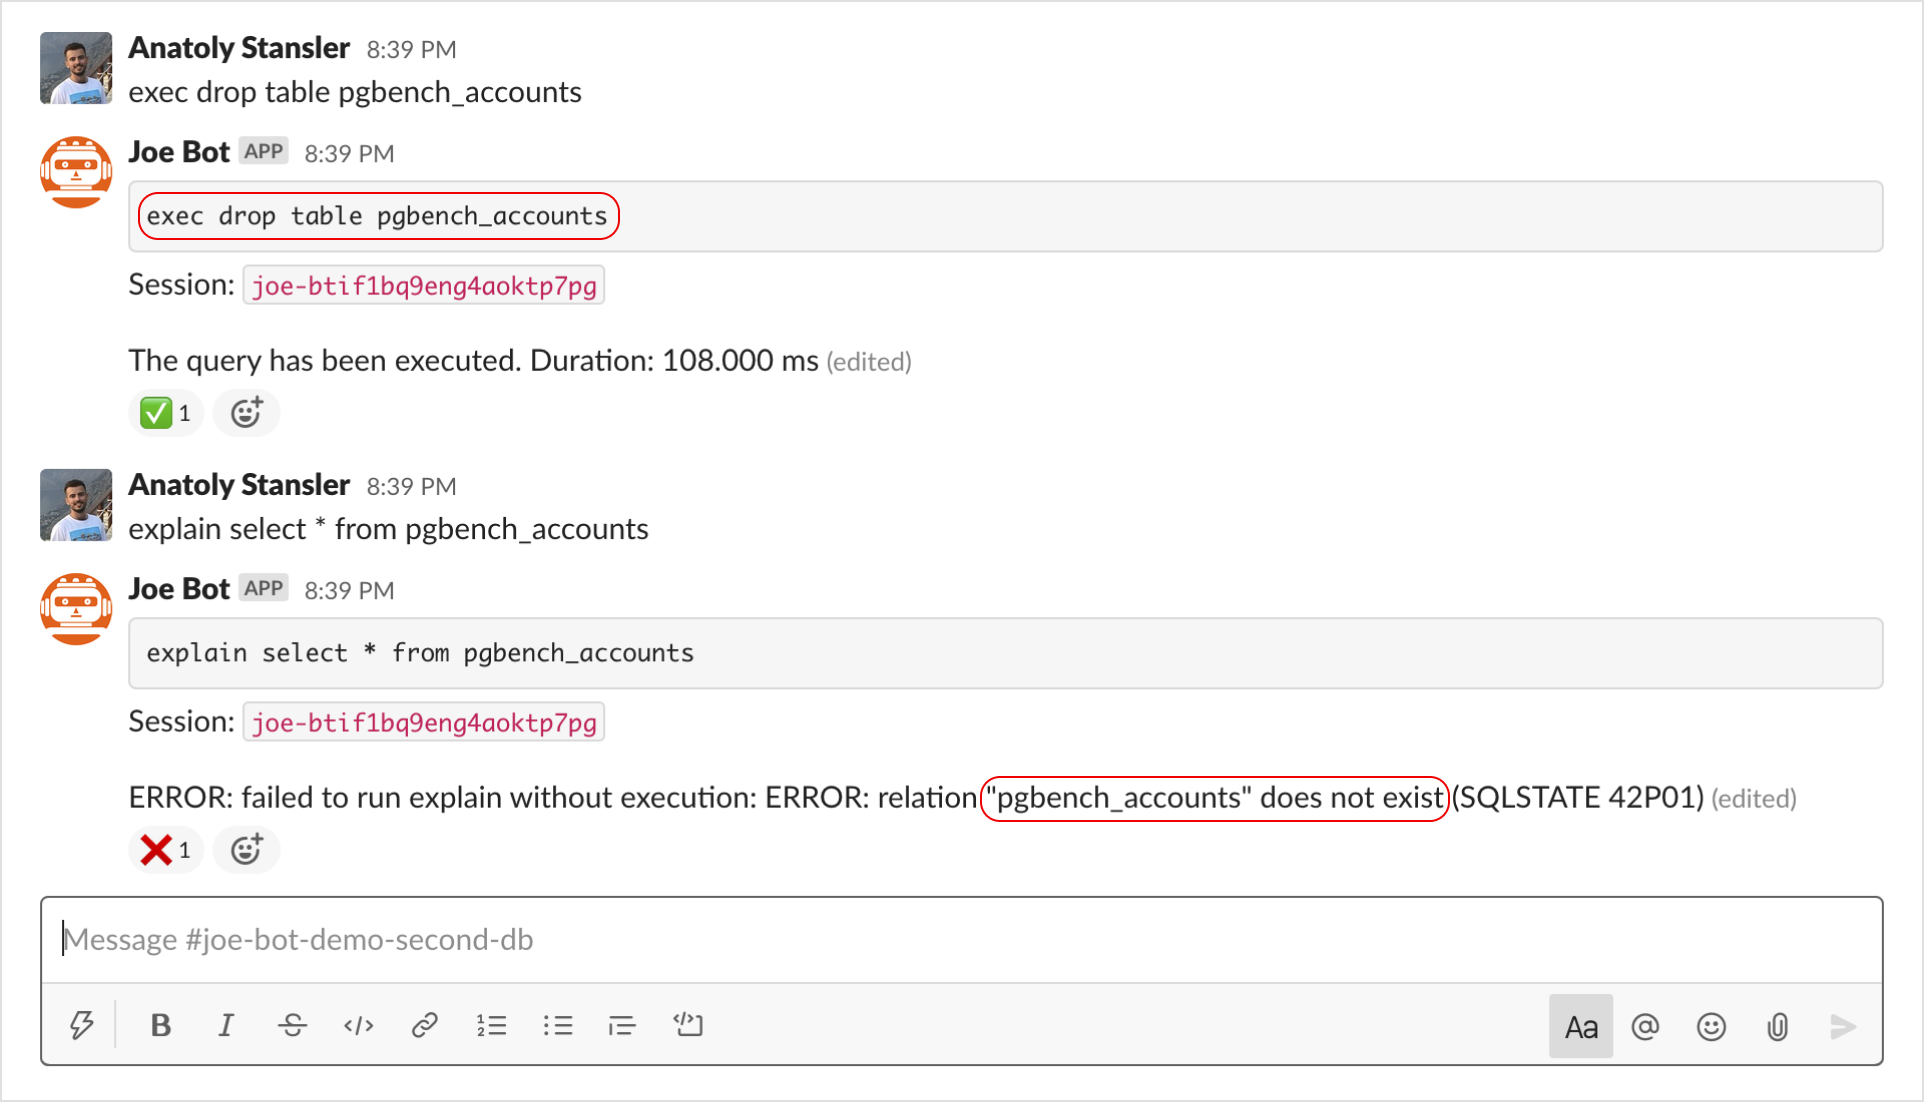Click 'The query has been executed' text

[x=325, y=361]
